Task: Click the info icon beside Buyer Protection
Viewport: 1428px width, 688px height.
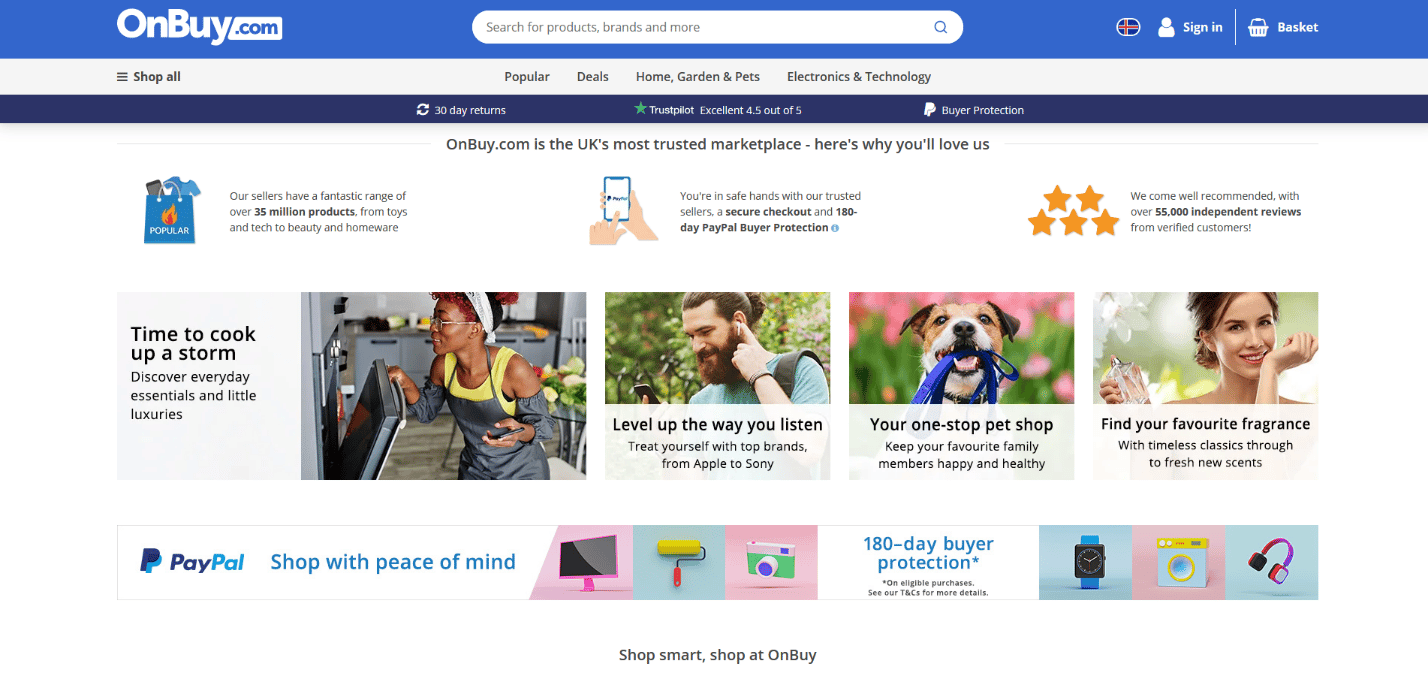Action: coord(835,228)
